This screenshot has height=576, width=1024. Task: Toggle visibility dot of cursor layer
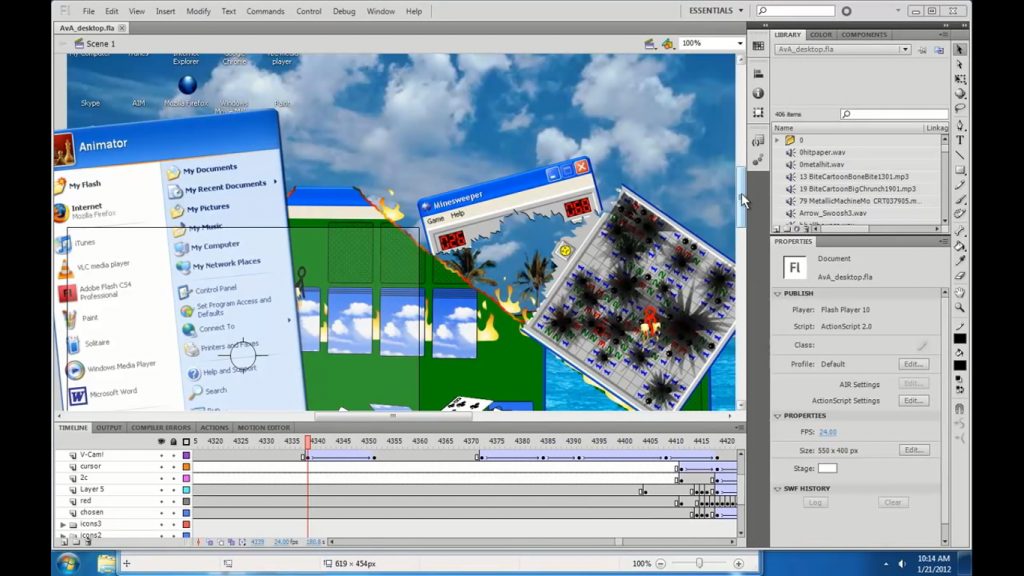[x=161, y=467]
